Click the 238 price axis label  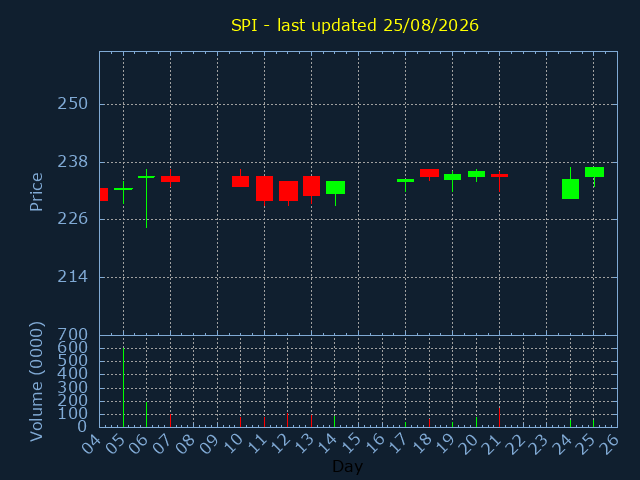pos(73,162)
